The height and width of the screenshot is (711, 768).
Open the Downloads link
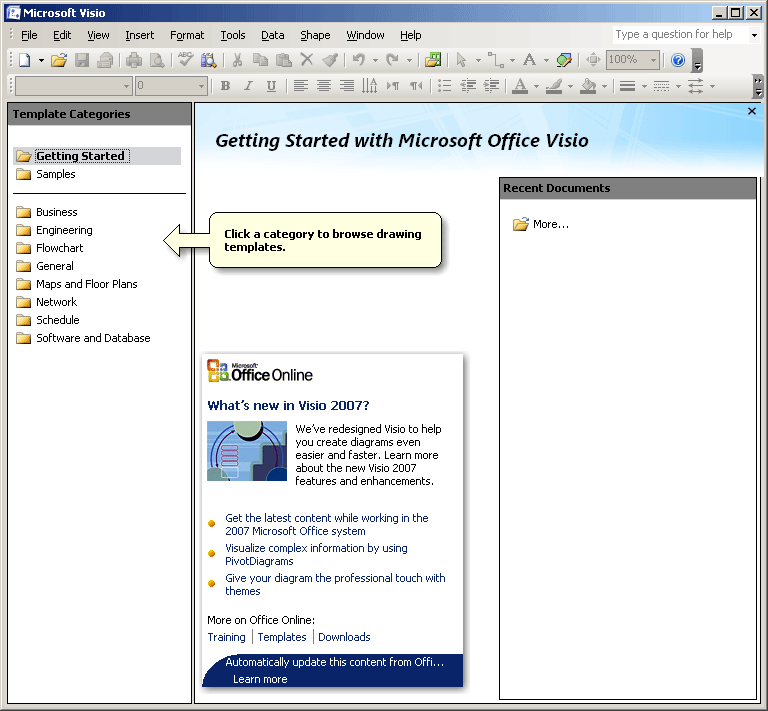pos(344,637)
